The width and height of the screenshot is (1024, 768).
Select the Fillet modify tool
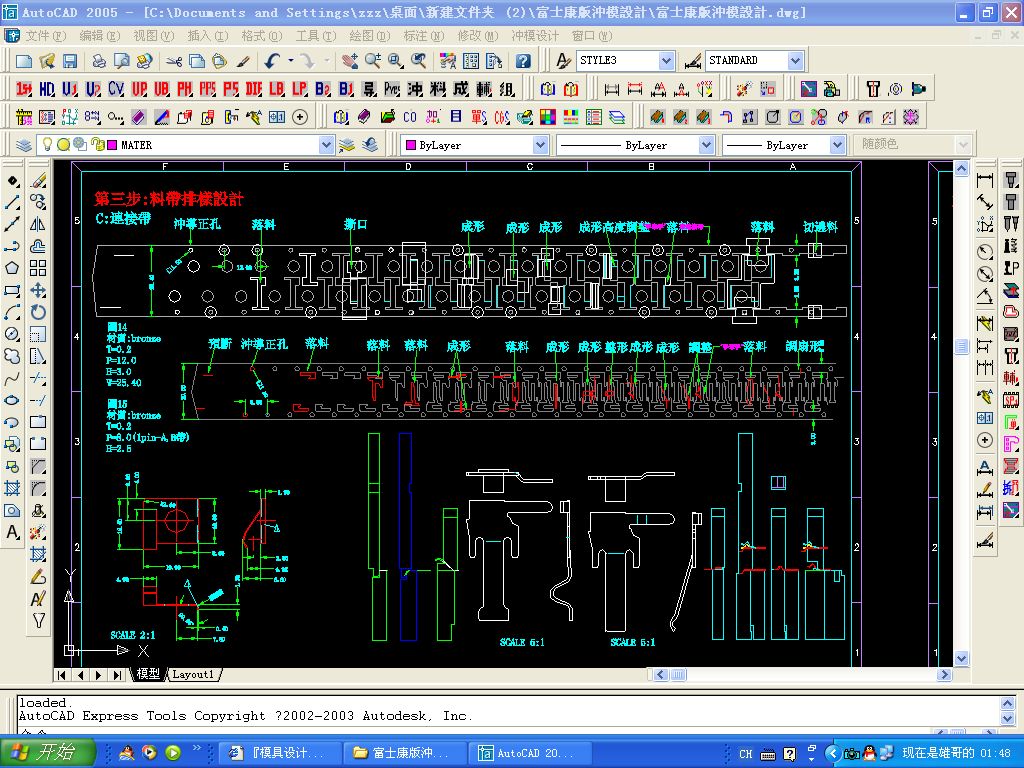click(x=39, y=488)
